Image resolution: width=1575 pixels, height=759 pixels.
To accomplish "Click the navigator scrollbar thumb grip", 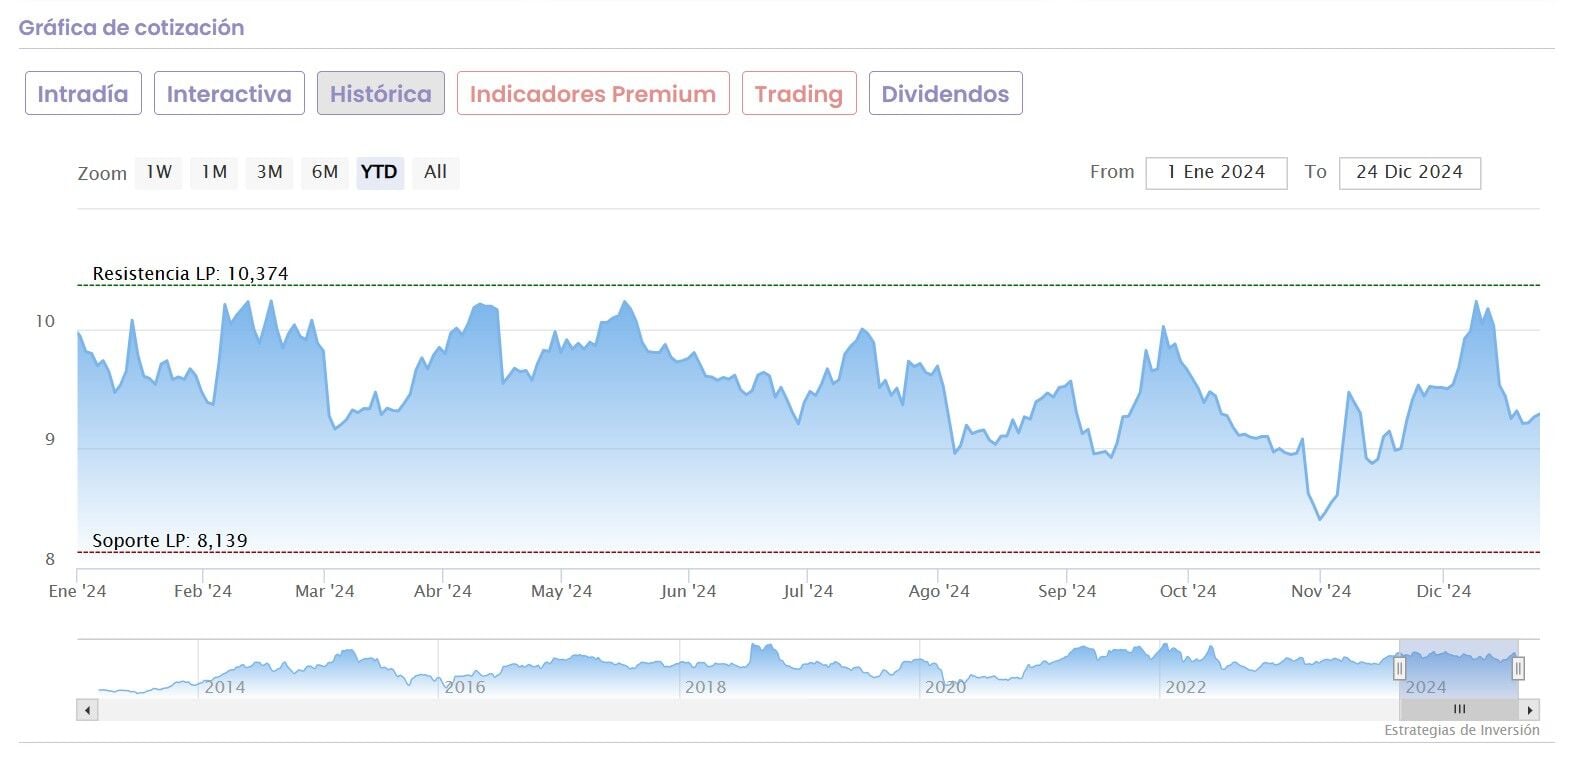I will (x=1459, y=710).
